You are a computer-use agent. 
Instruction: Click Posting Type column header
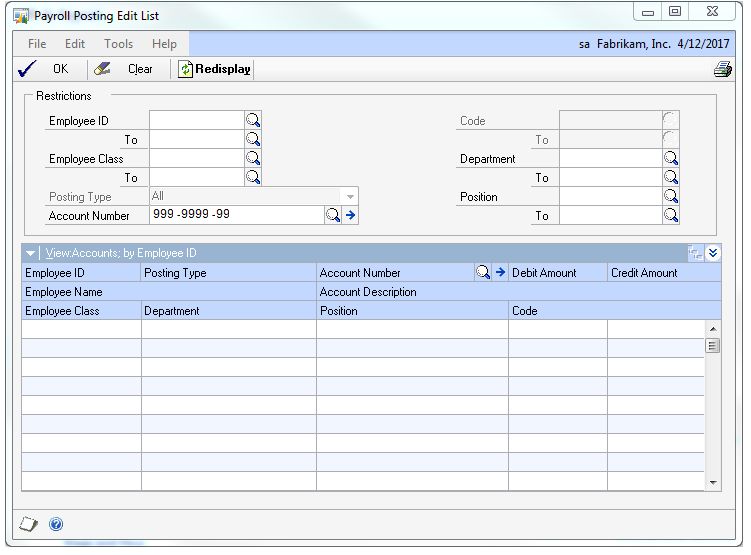229,272
